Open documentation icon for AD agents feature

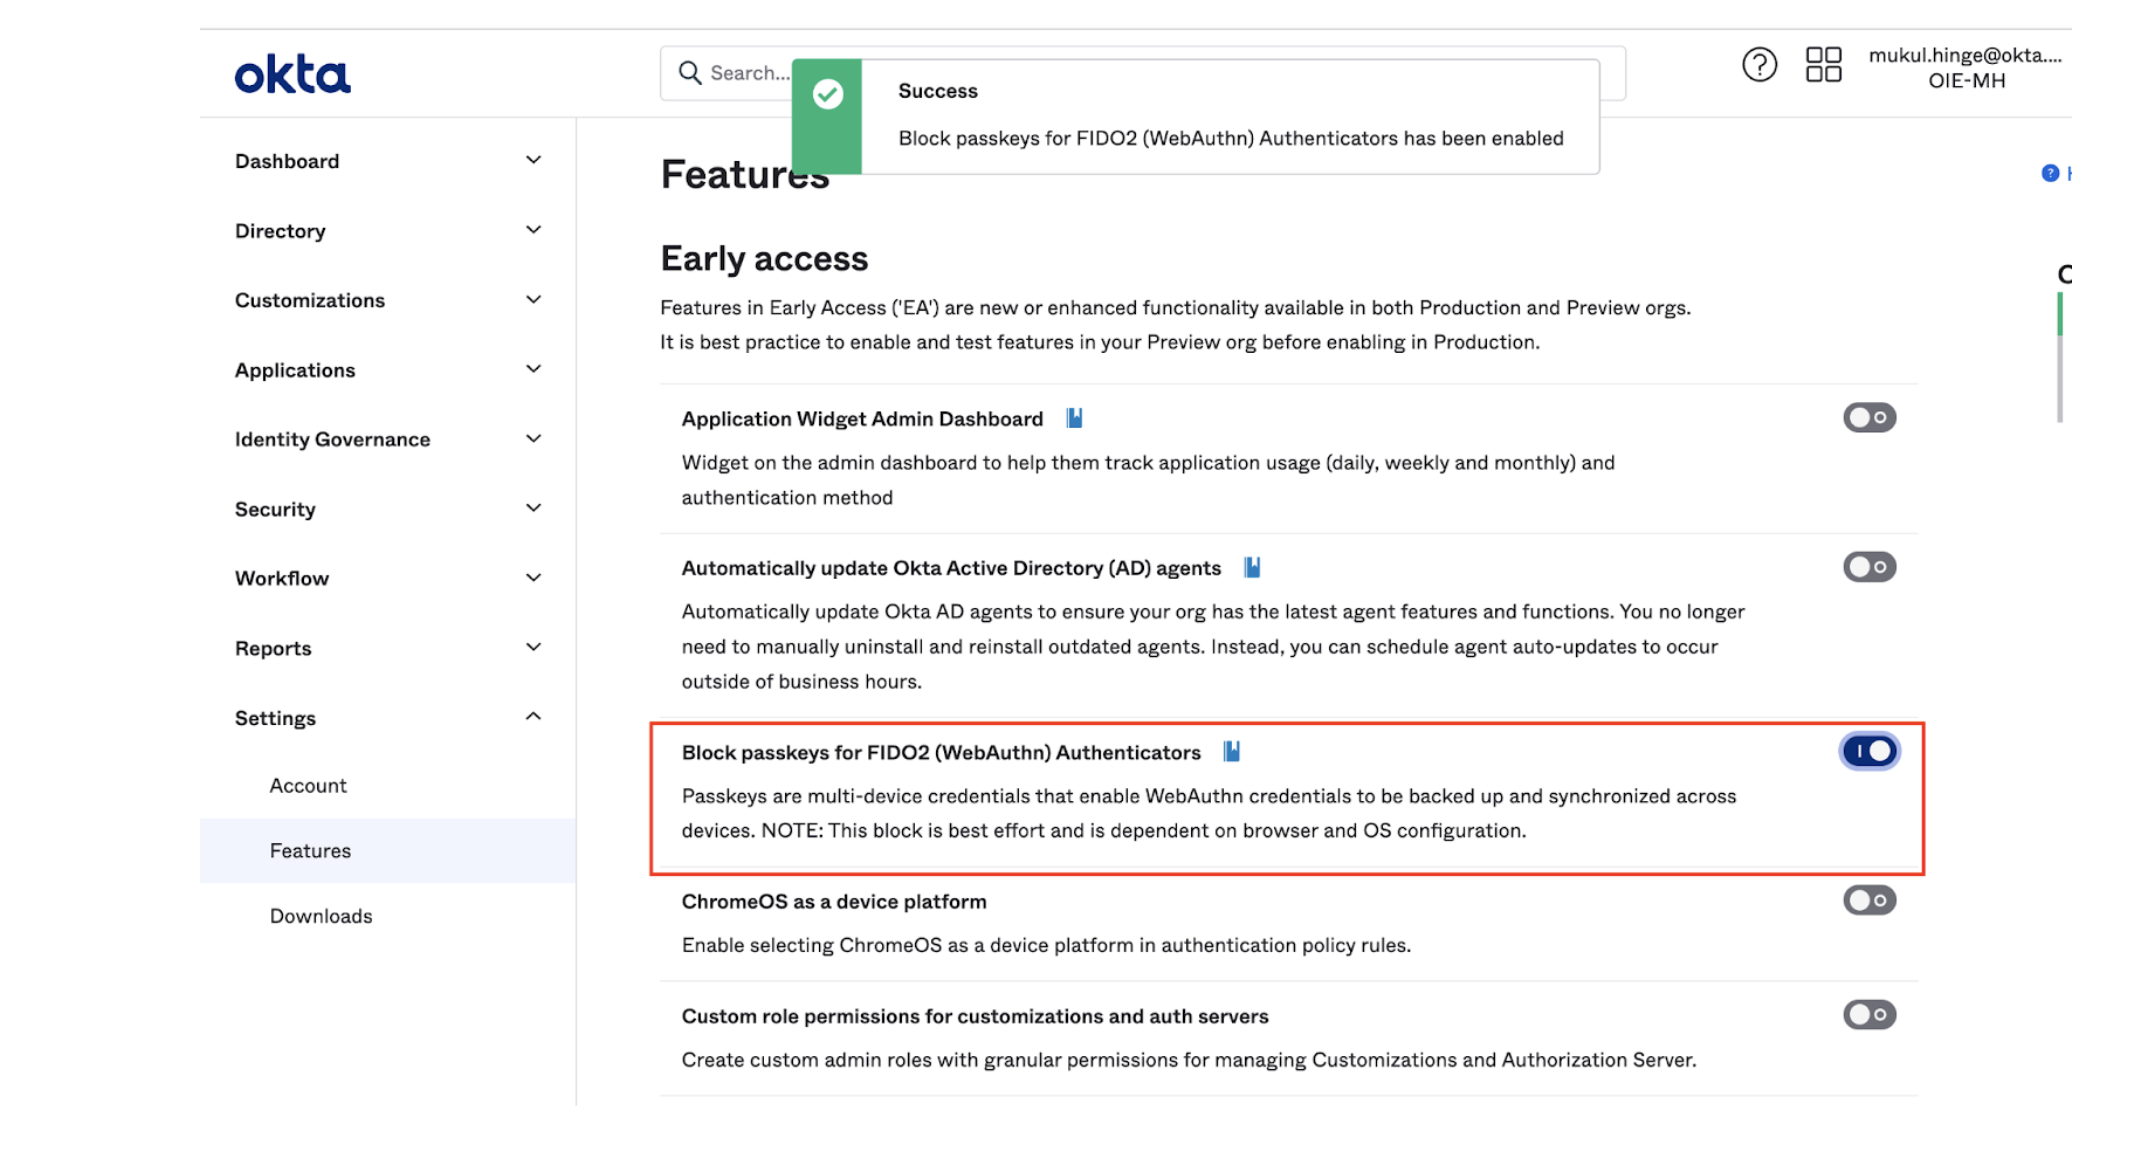(x=1251, y=566)
